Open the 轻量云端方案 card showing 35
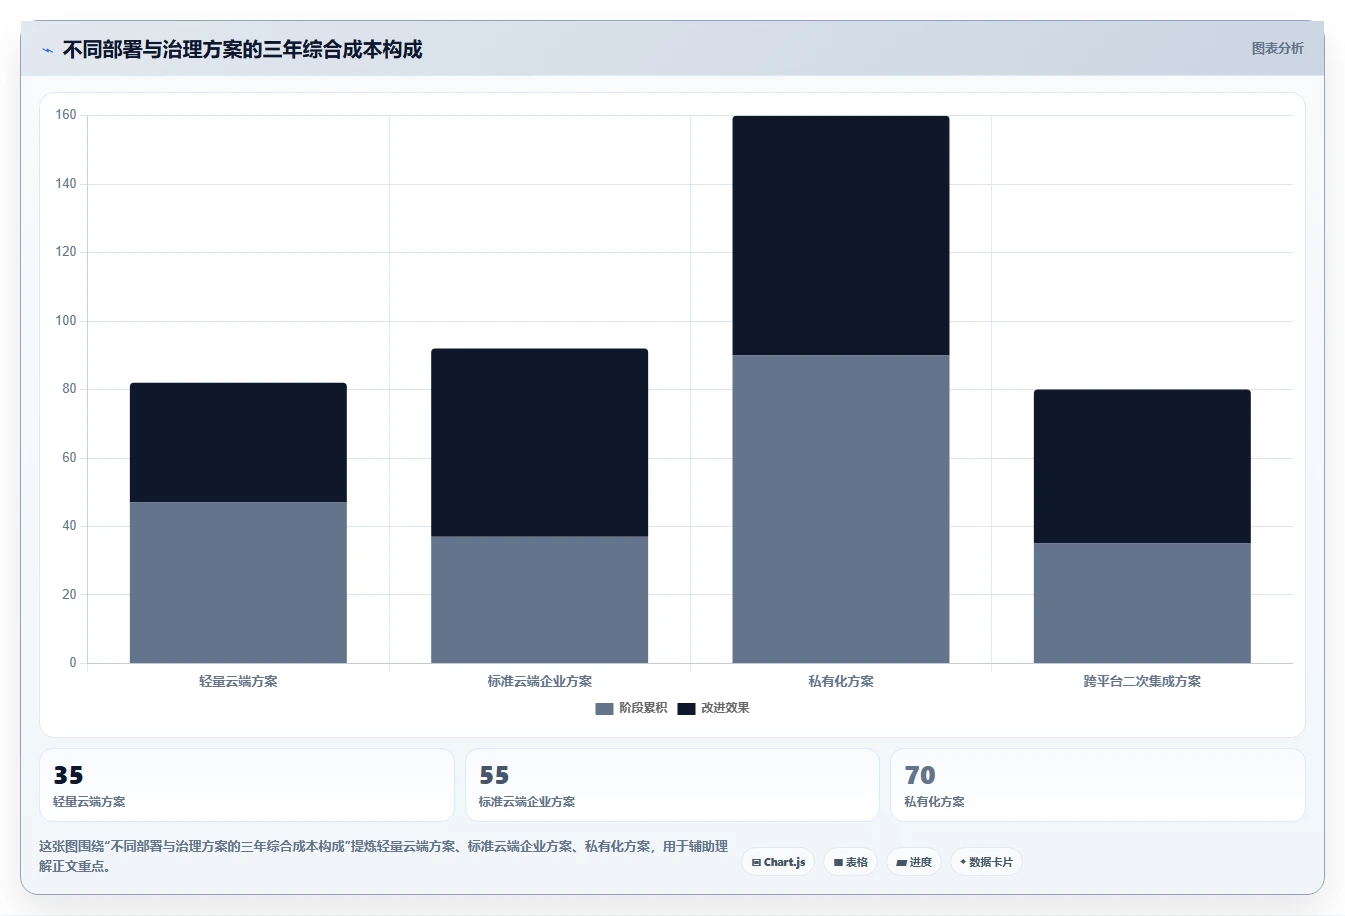This screenshot has height=916, width=1345. coord(246,785)
